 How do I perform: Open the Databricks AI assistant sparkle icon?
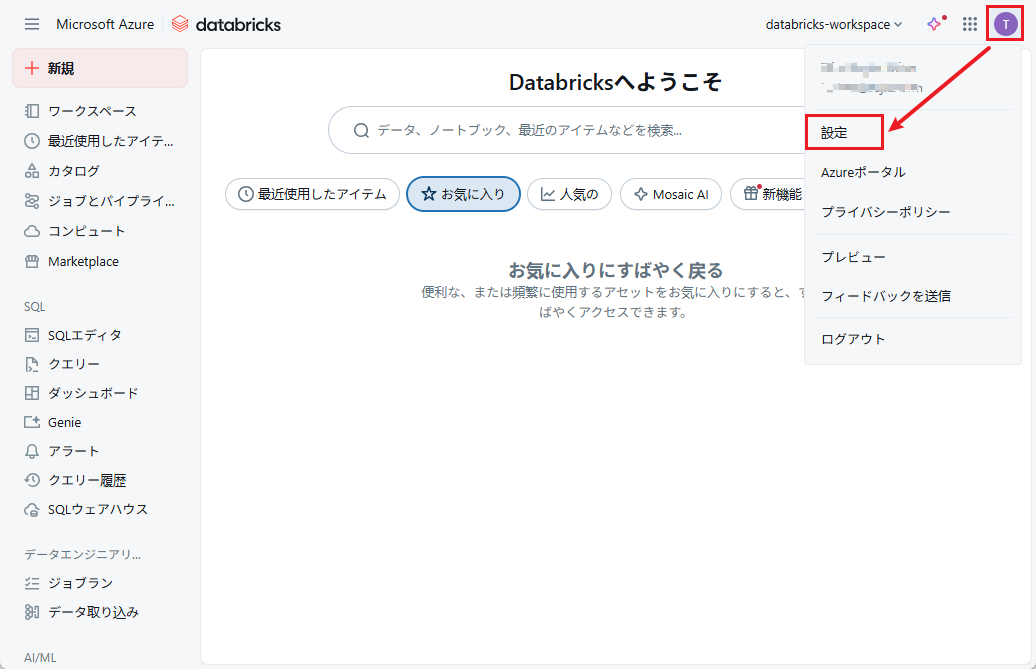pos(934,24)
